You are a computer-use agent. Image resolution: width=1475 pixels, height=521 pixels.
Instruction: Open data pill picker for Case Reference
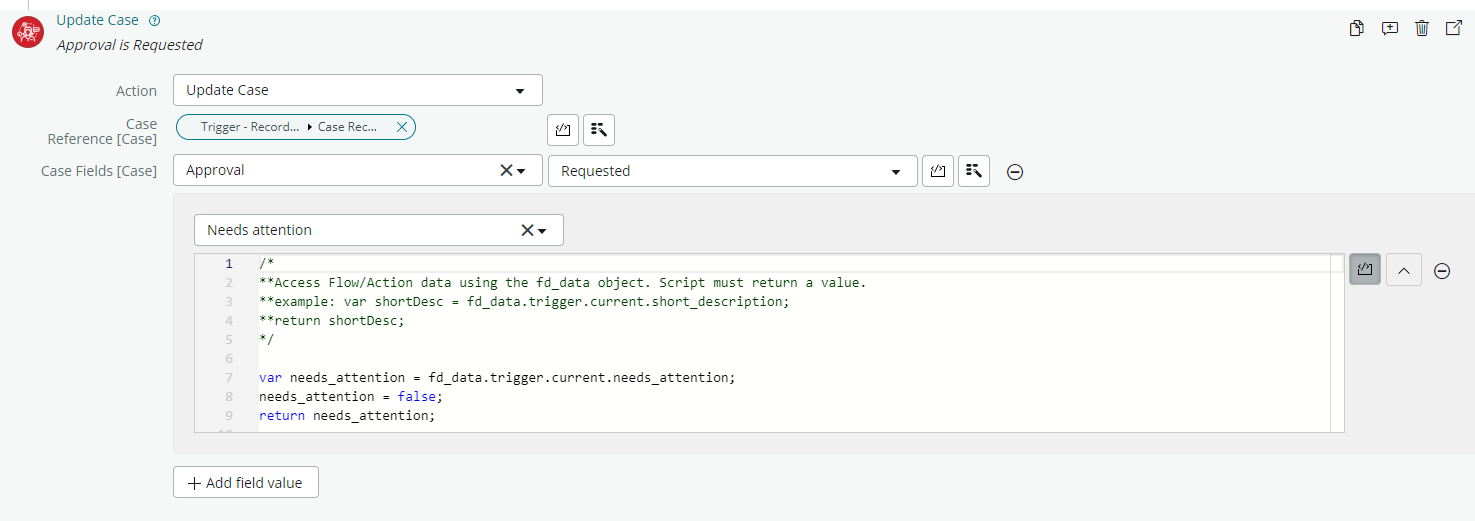[598, 130]
